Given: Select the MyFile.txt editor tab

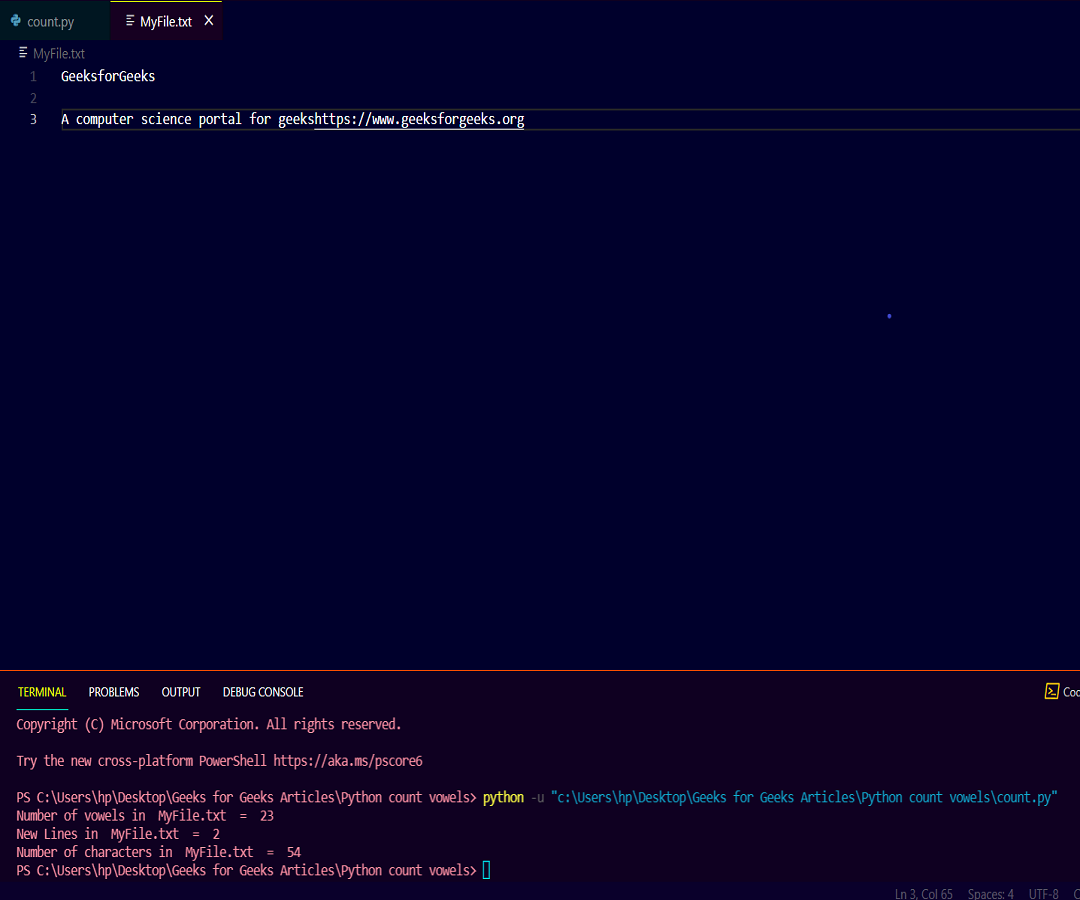Looking at the screenshot, I should pos(165,21).
